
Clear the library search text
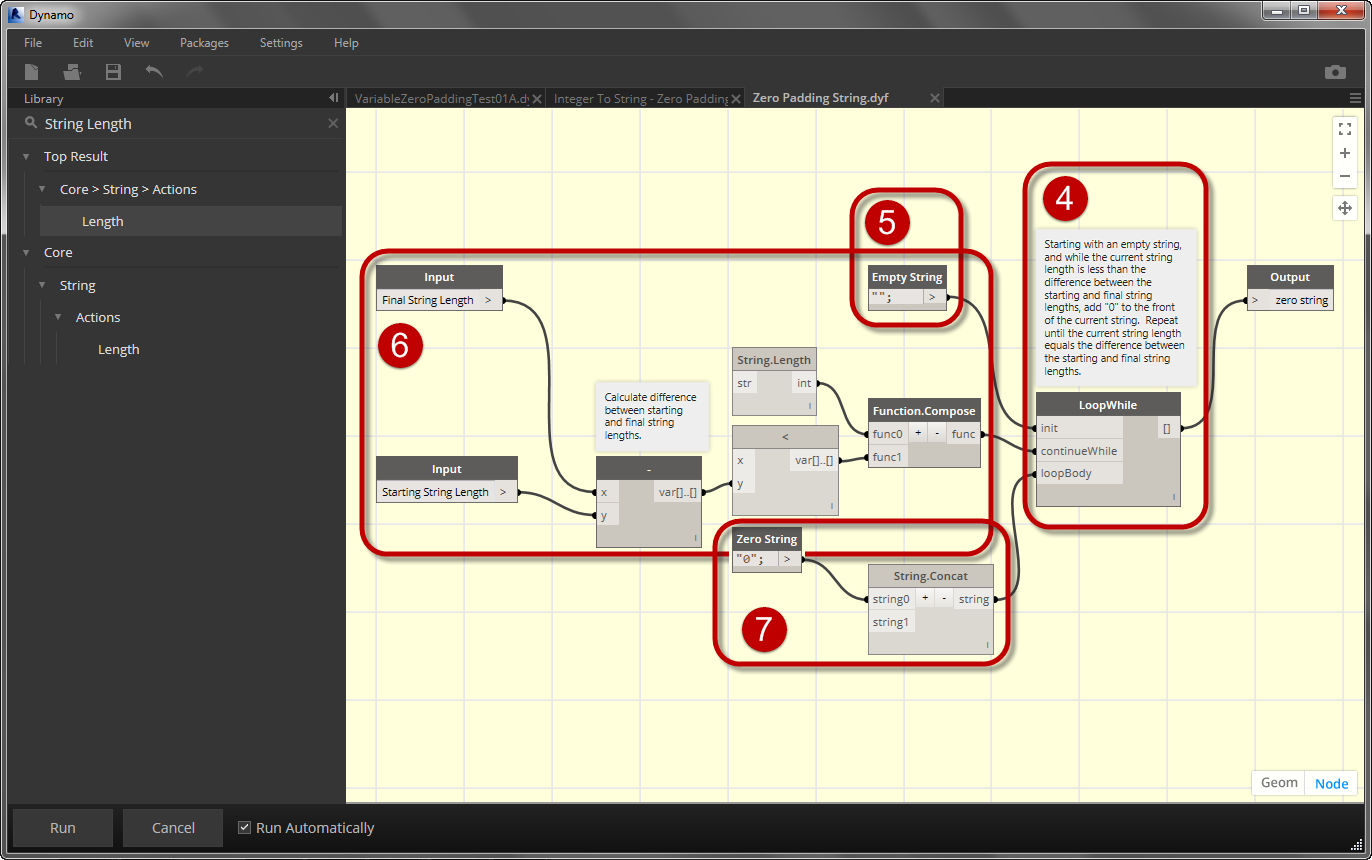tap(333, 123)
